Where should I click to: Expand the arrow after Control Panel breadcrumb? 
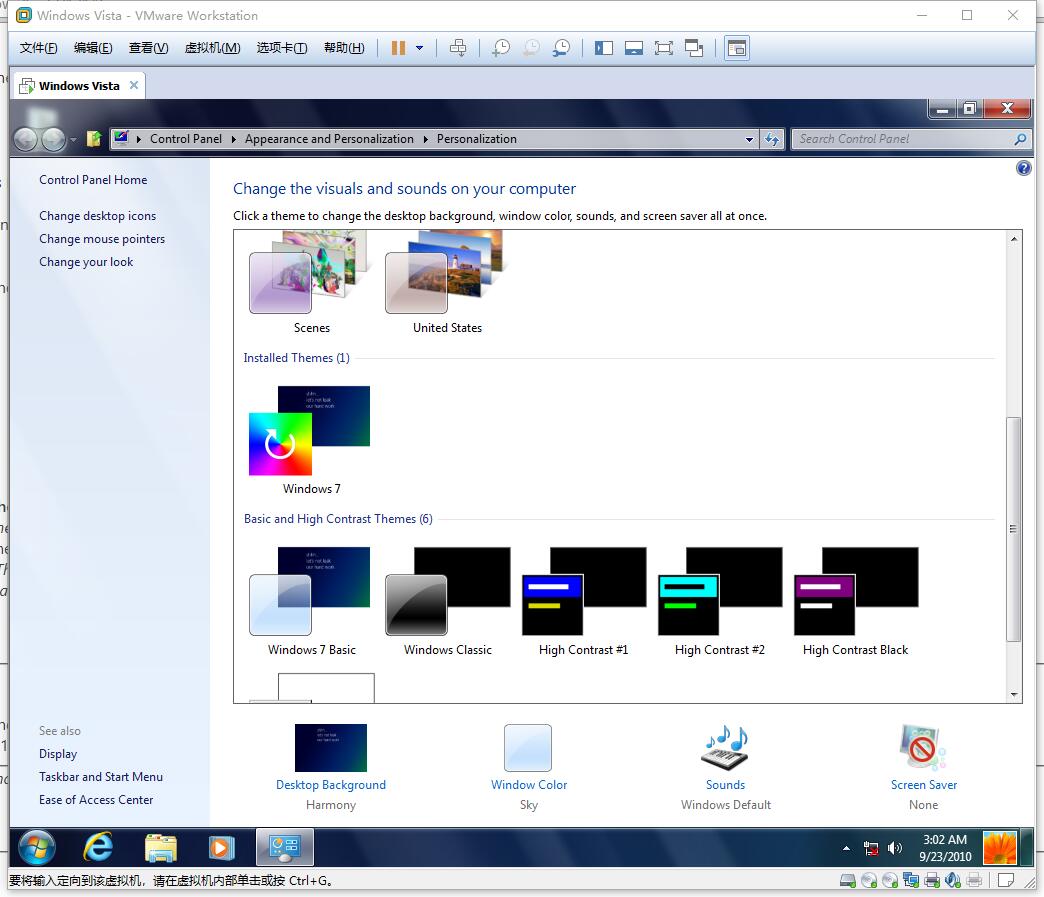point(234,139)
